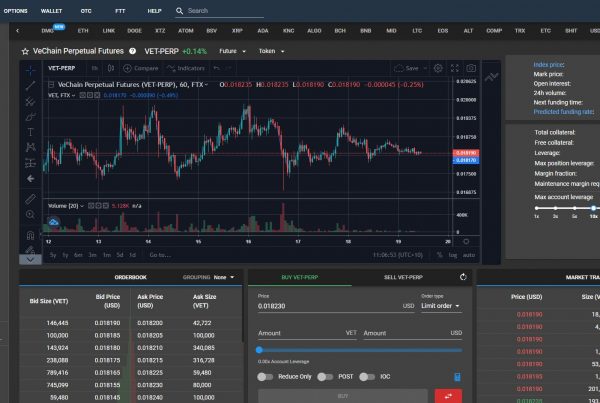Viewport: 600px width, 403px height.
Task: Add VeChain Perpetual Futures to favorites star
Action: coord(25,51)
